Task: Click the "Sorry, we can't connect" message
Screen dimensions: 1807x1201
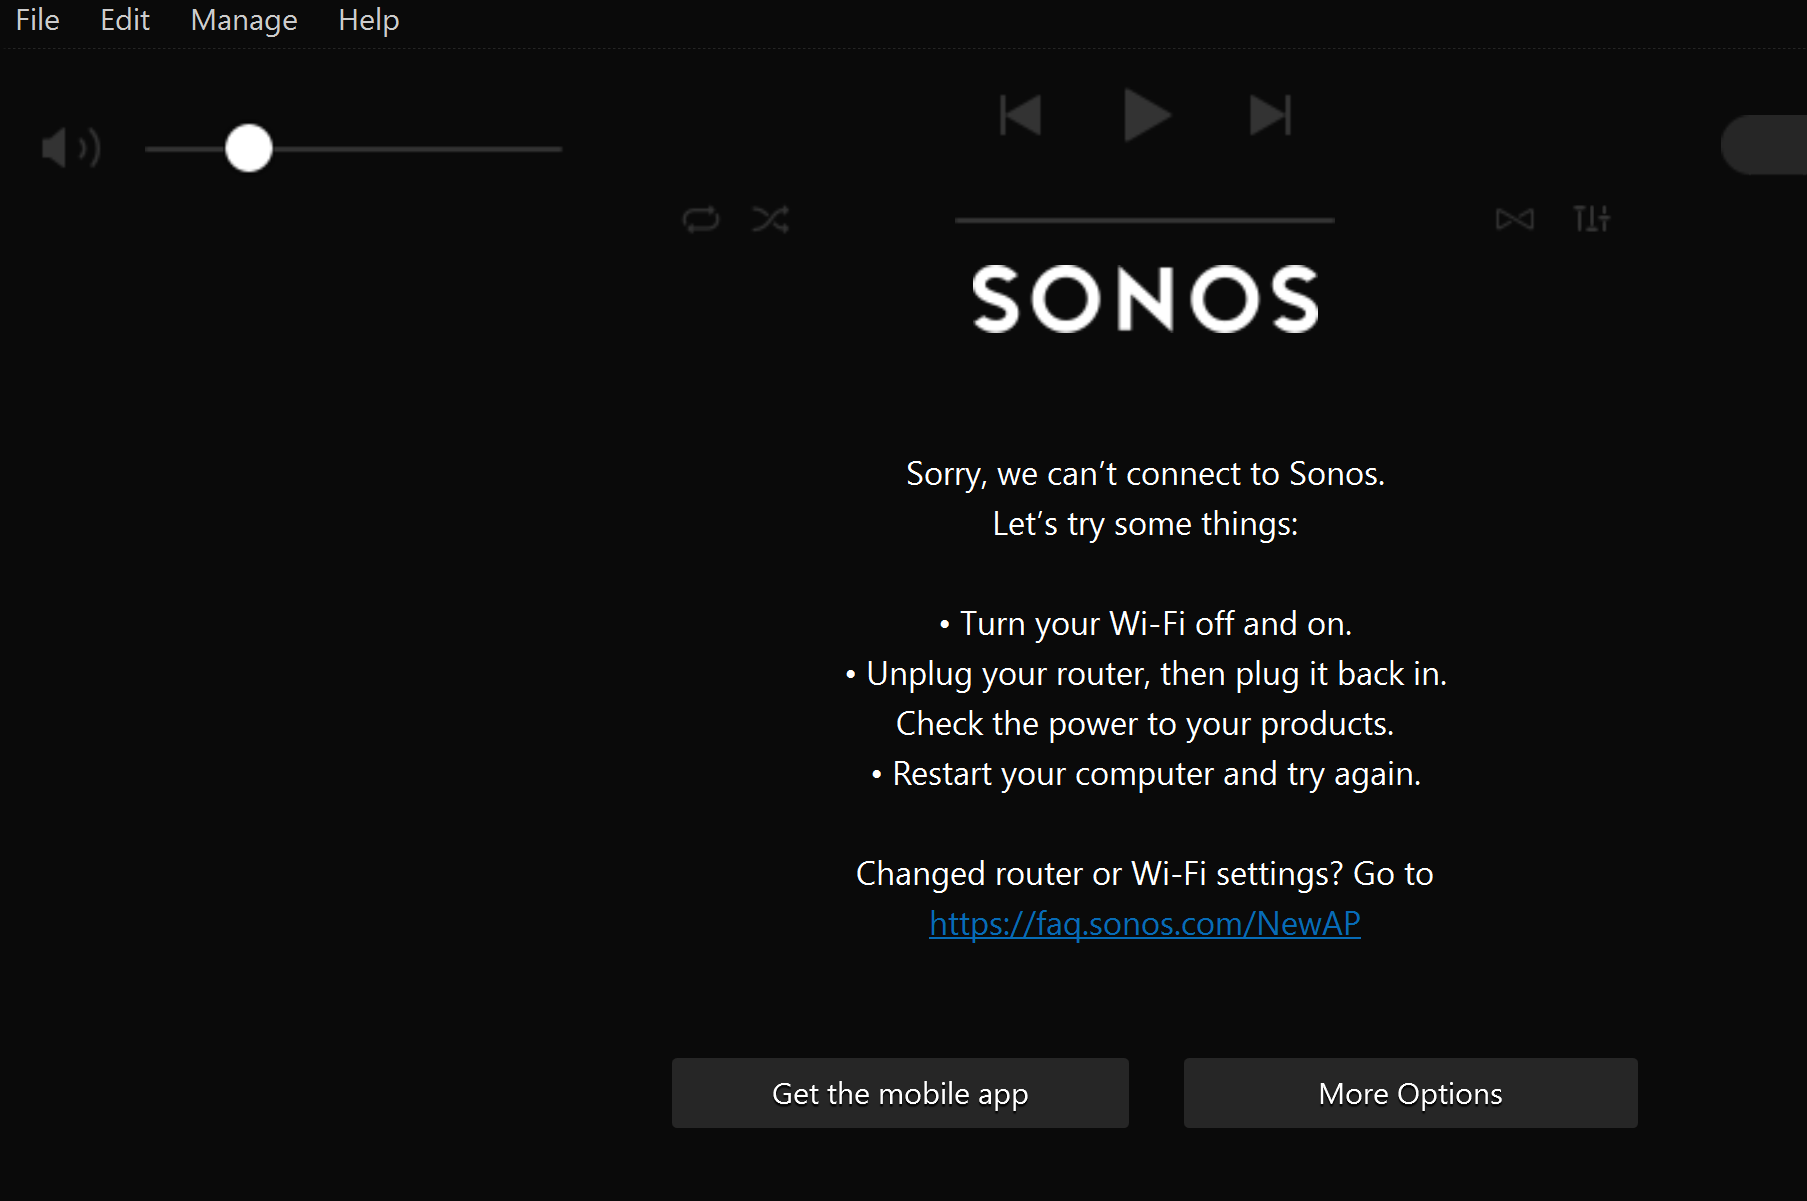Action: [x=1145, y=473]
